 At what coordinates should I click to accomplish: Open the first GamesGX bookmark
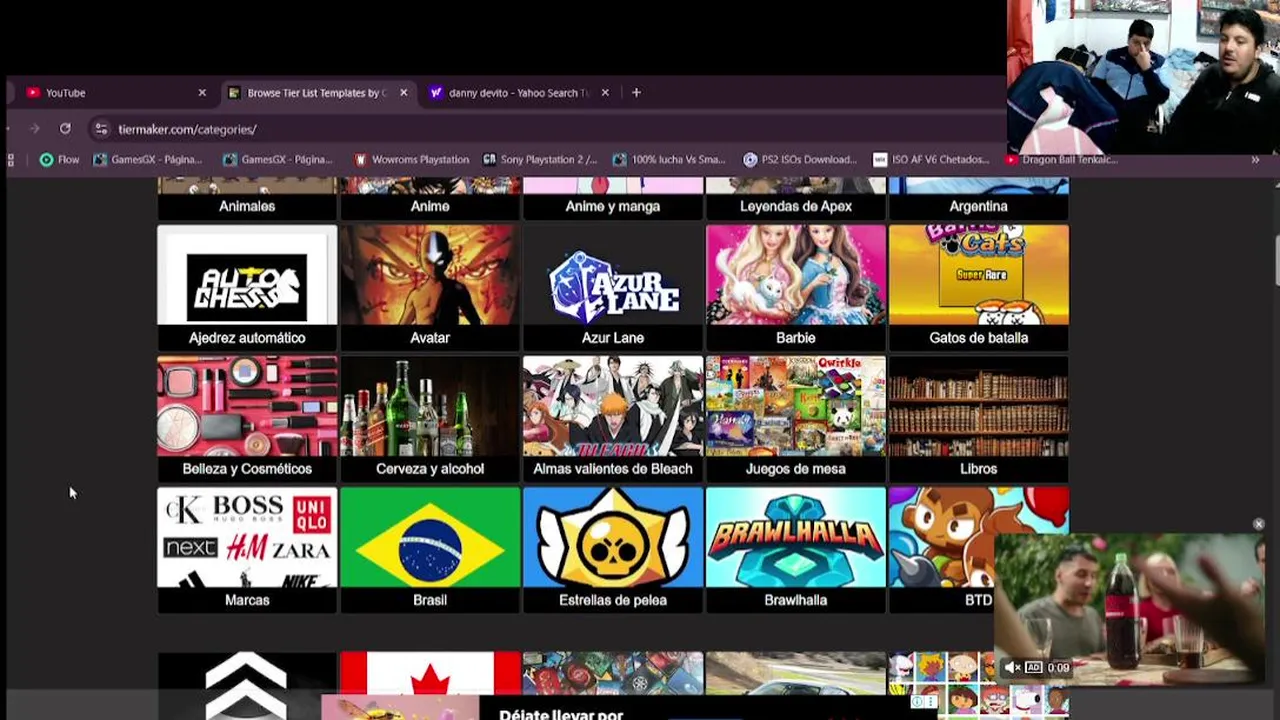[147, 159]
